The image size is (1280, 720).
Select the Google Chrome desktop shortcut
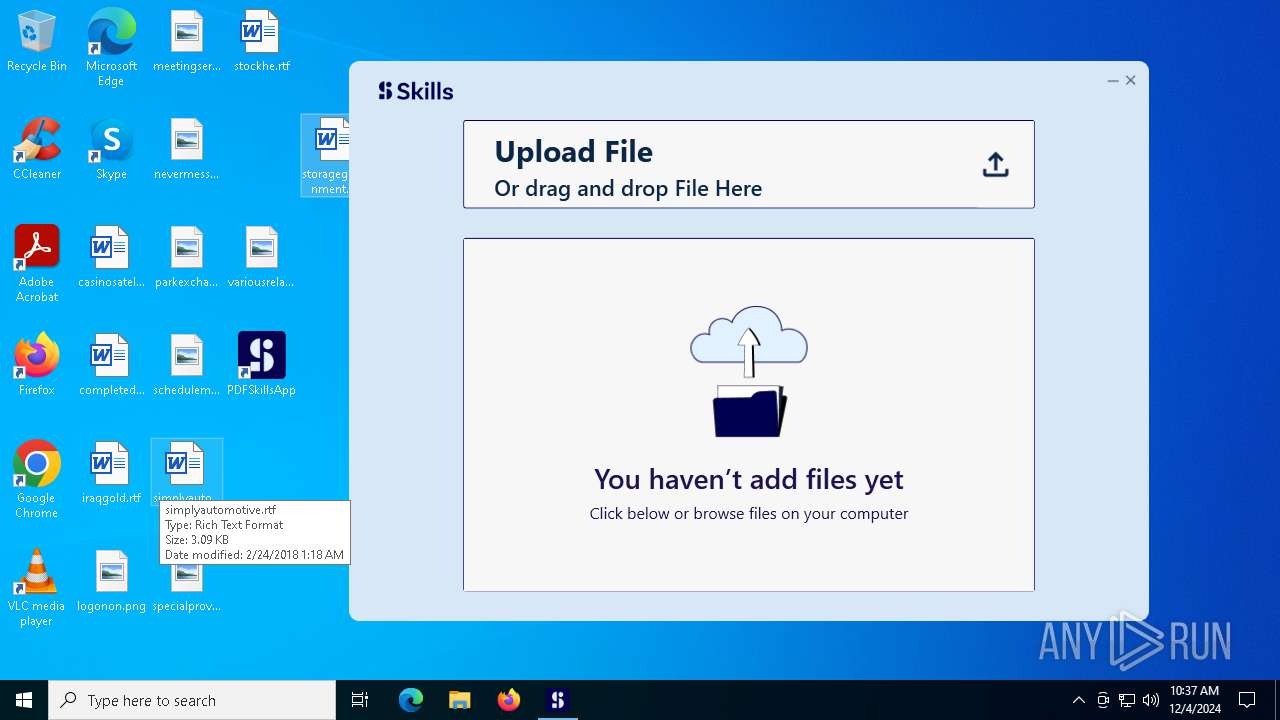(x=37, y=480)
